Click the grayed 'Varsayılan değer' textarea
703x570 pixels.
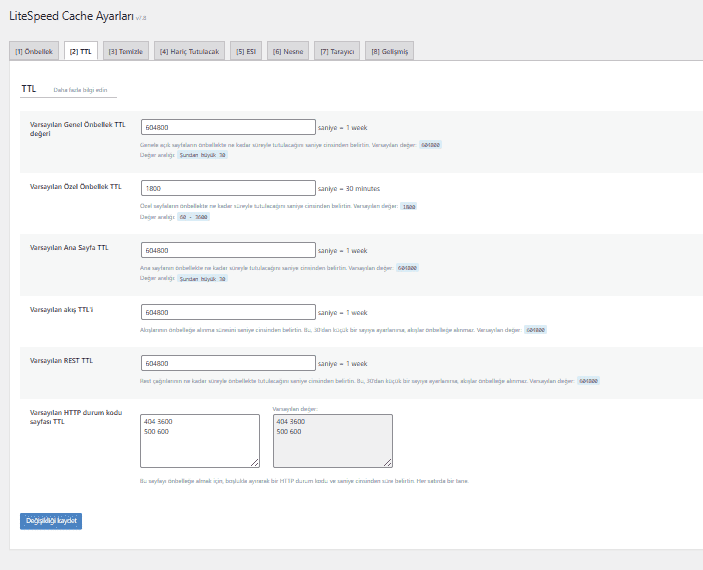pos(332,441)
